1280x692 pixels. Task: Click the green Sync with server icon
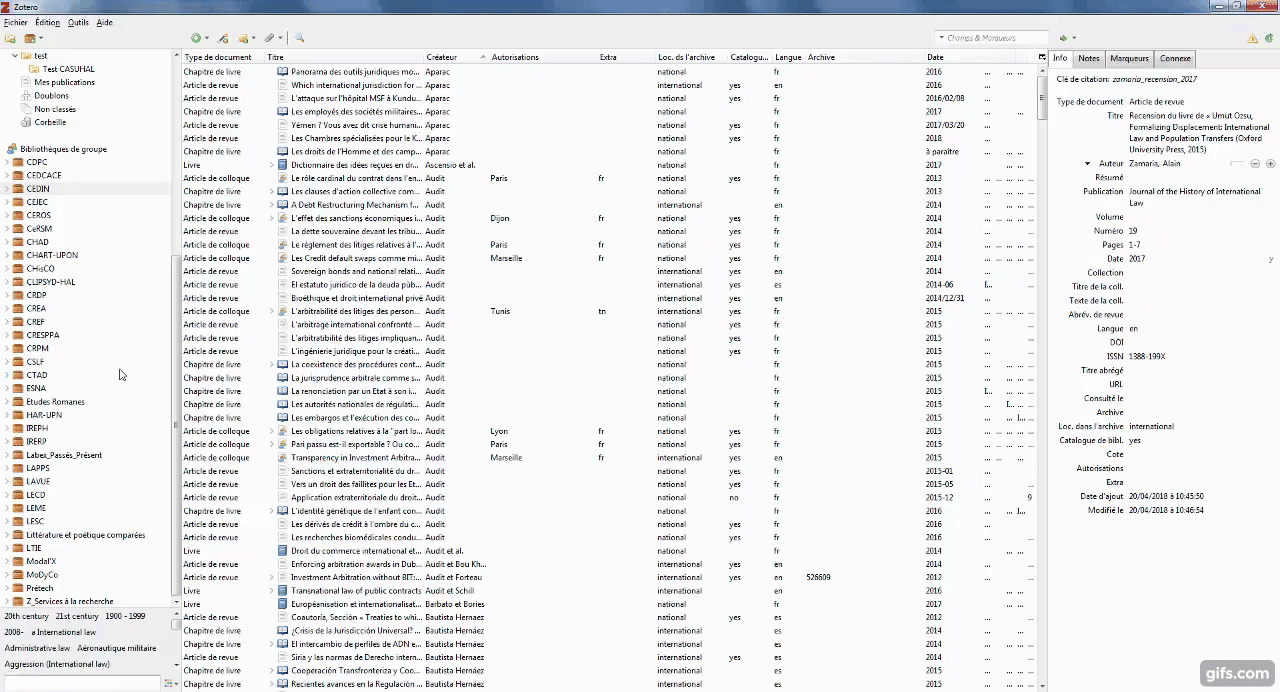(1269, 38)
